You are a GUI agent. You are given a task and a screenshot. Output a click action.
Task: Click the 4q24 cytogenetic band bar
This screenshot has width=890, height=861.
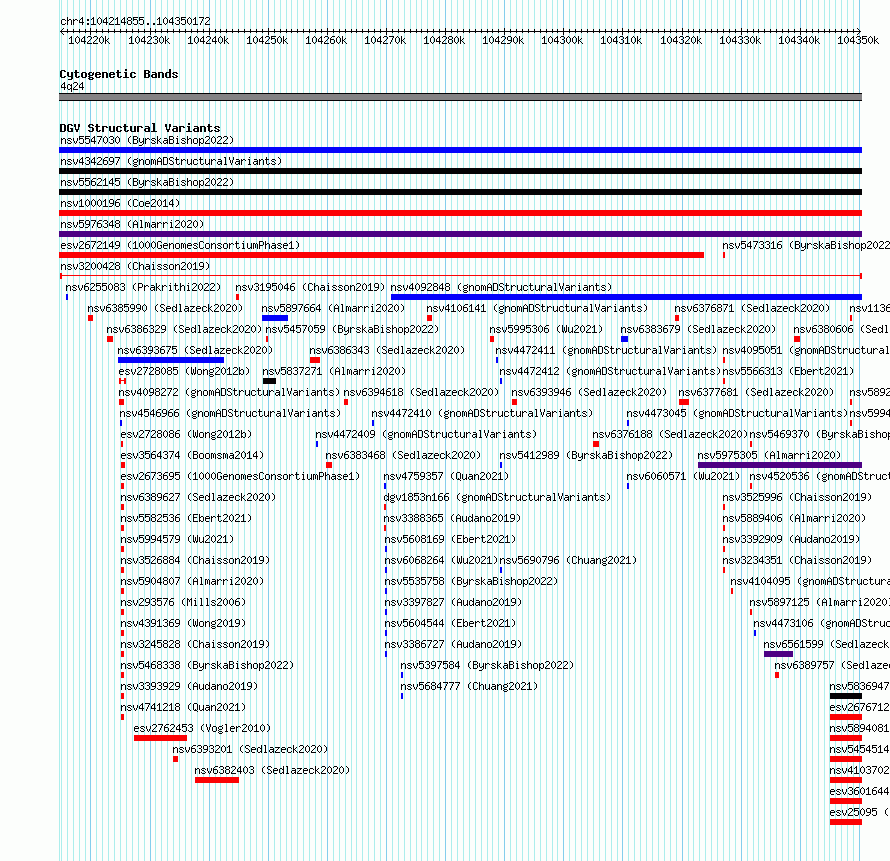click(x=460, y=97)
